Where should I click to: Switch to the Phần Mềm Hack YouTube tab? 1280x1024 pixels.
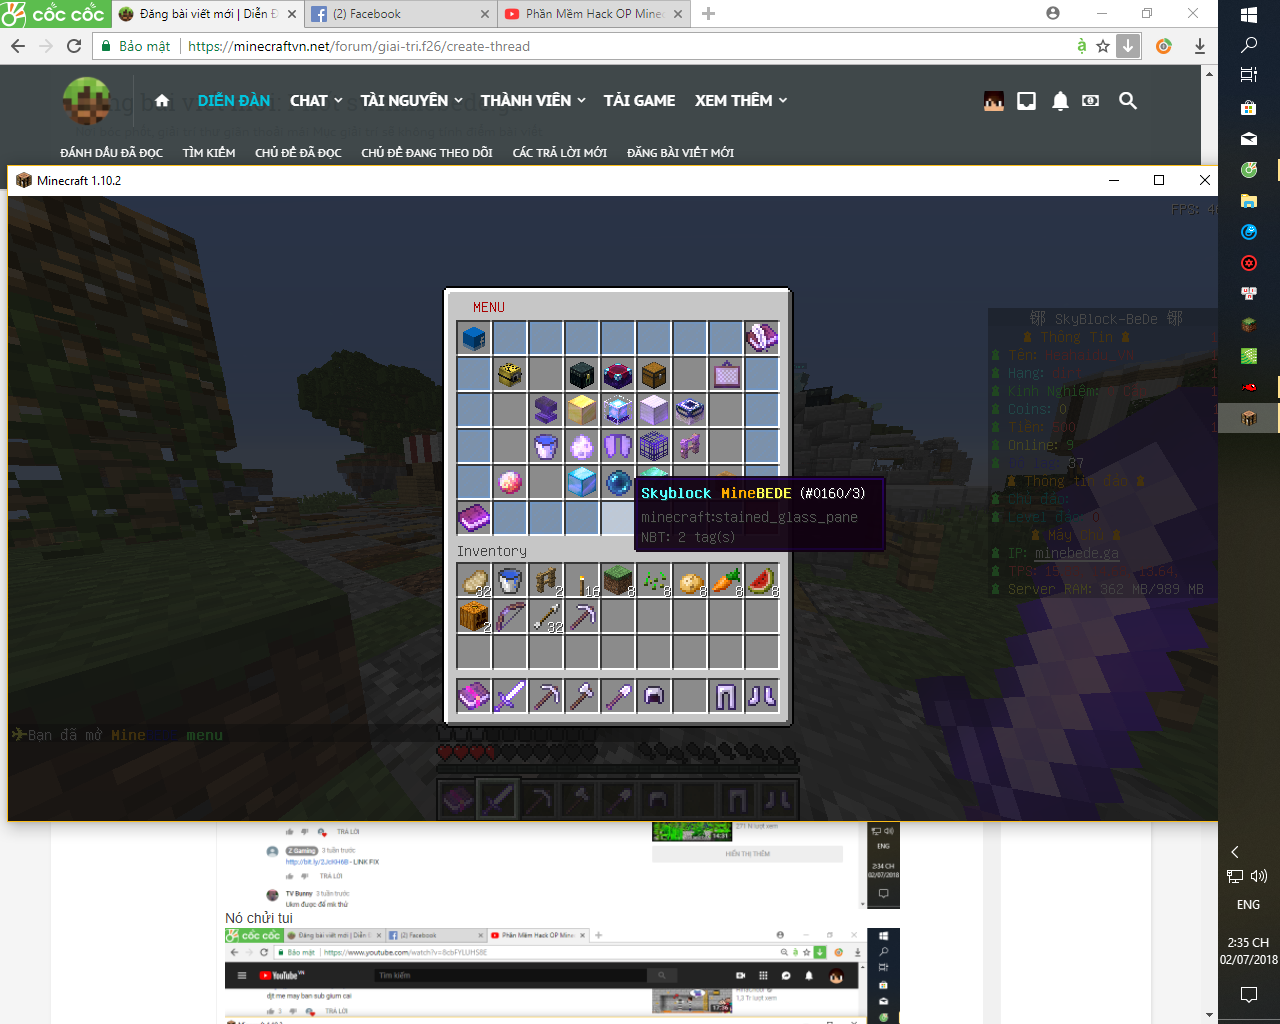click(x=594, y=14)
